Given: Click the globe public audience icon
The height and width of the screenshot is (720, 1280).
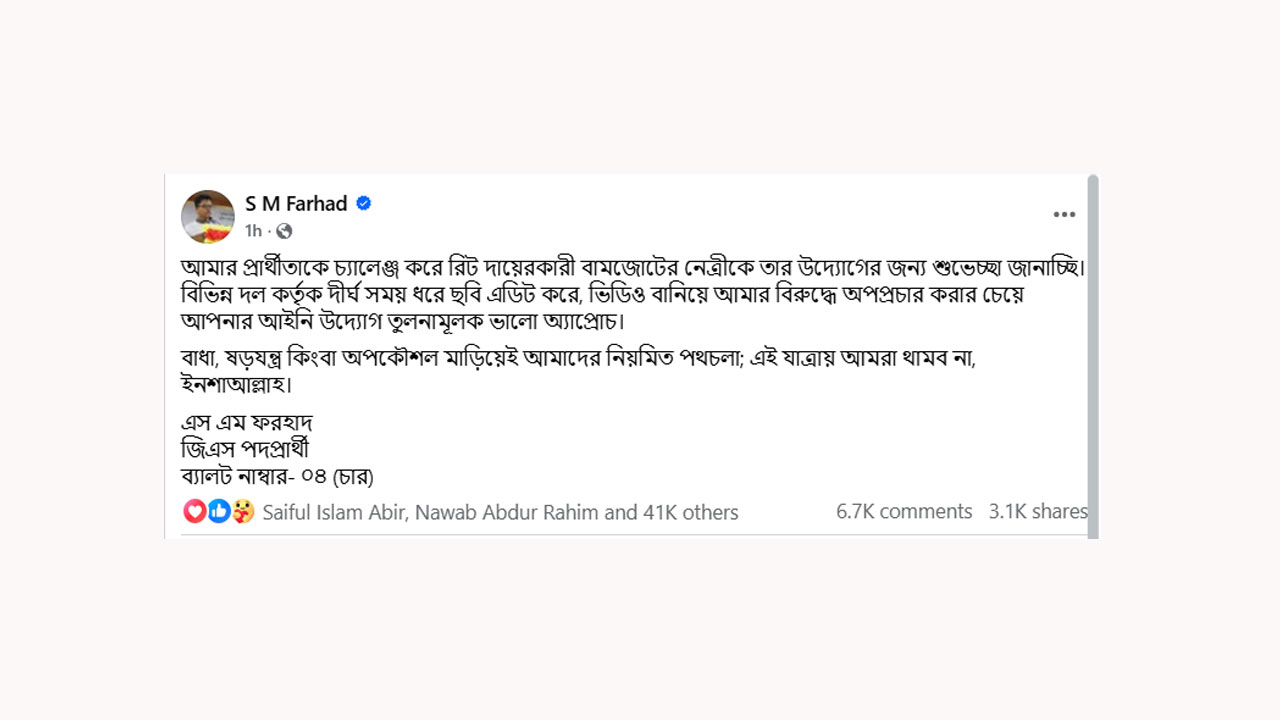Looking at the screenshot, I should [x=284, y=231].
